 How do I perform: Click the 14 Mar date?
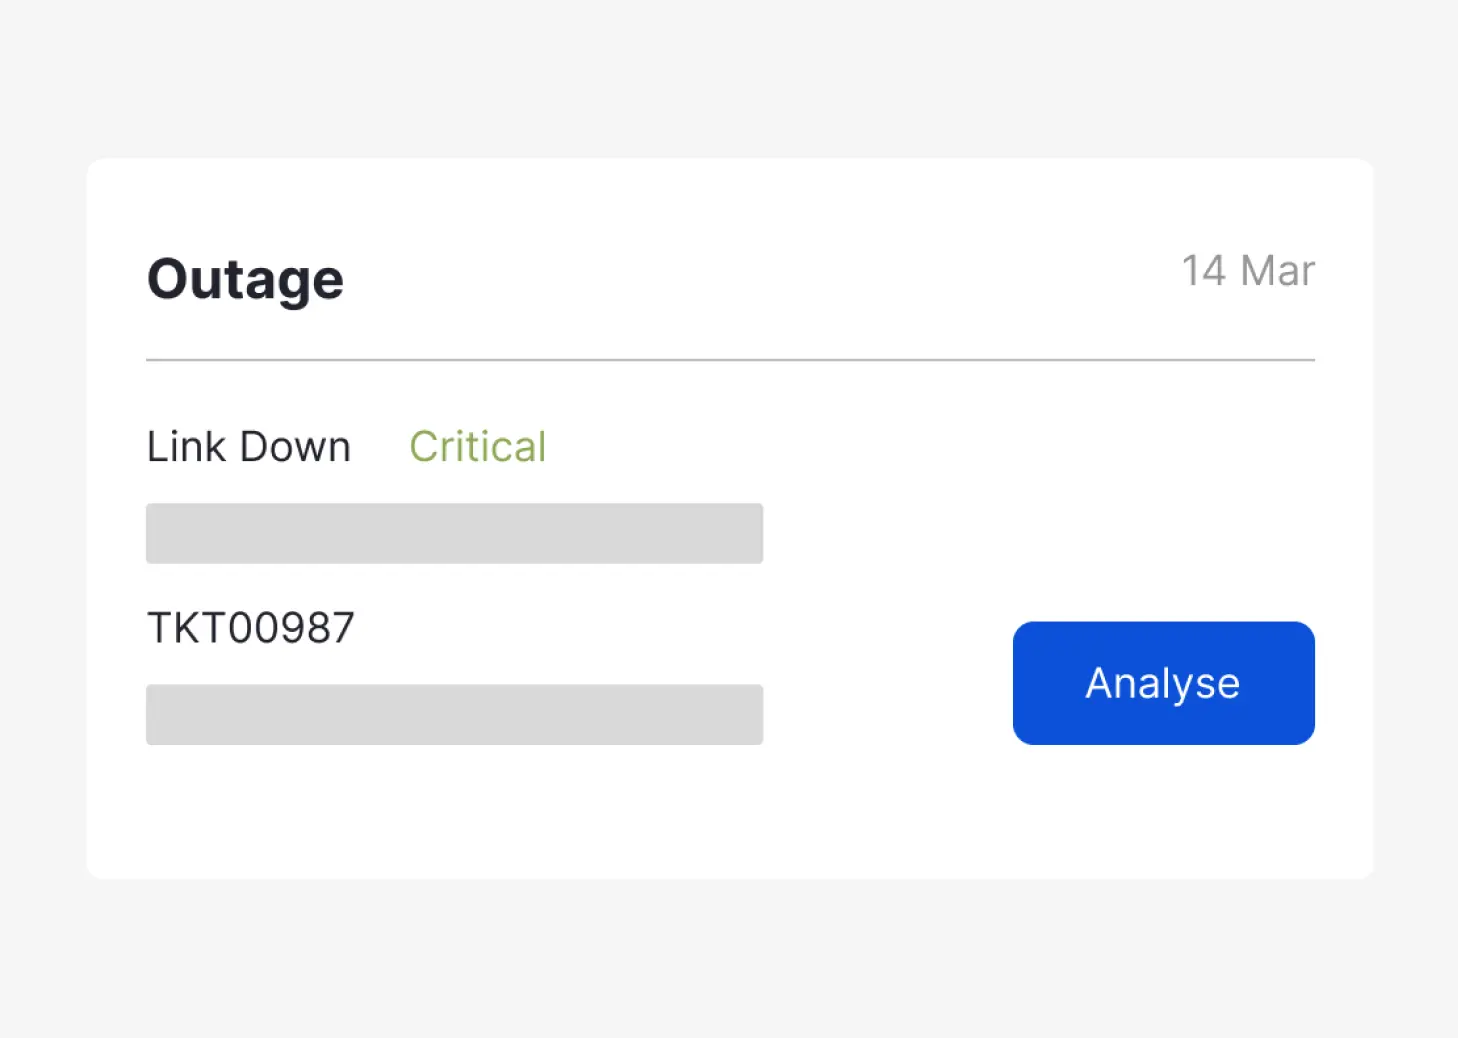point(1248,271)
